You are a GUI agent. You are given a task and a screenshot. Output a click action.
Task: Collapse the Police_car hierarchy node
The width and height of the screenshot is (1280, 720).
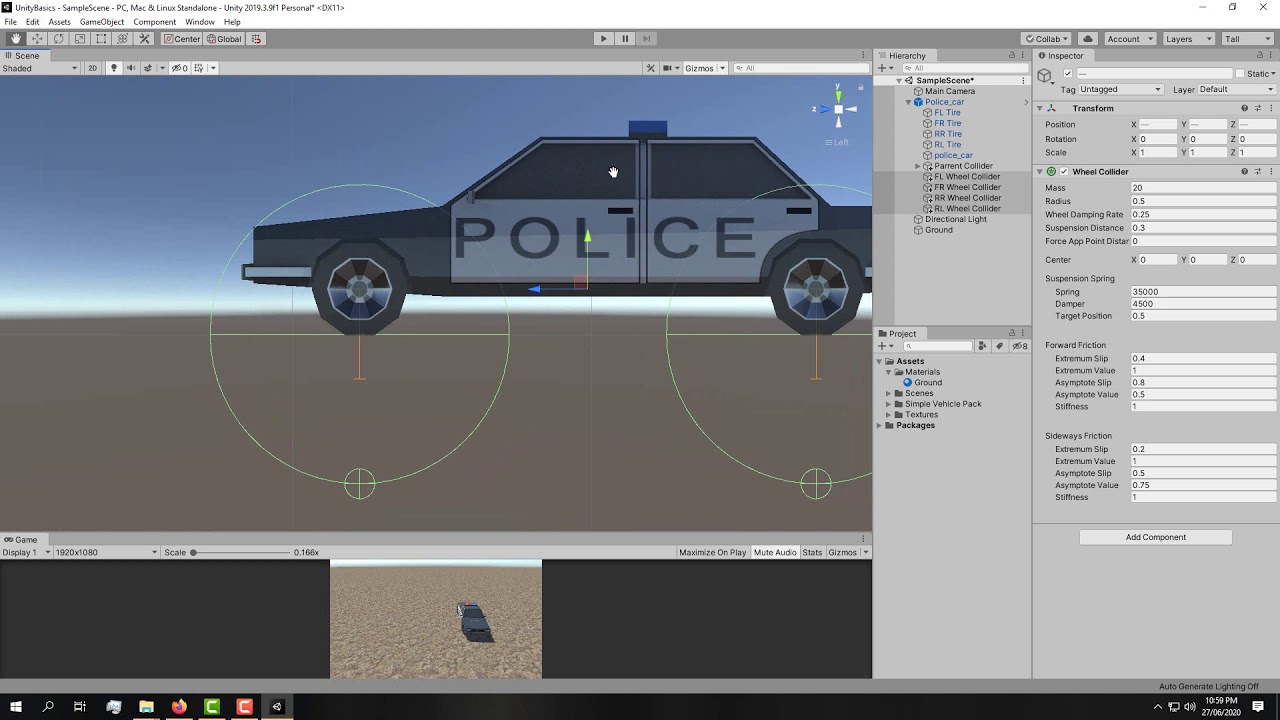point(908,102)
